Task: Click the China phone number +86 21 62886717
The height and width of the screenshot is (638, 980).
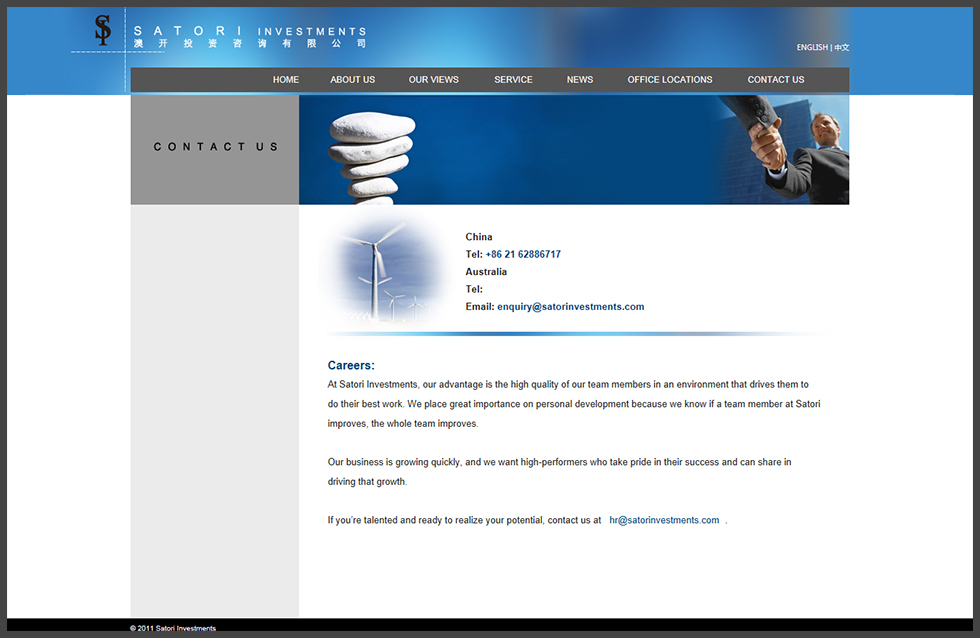Action: coord(523,255)
